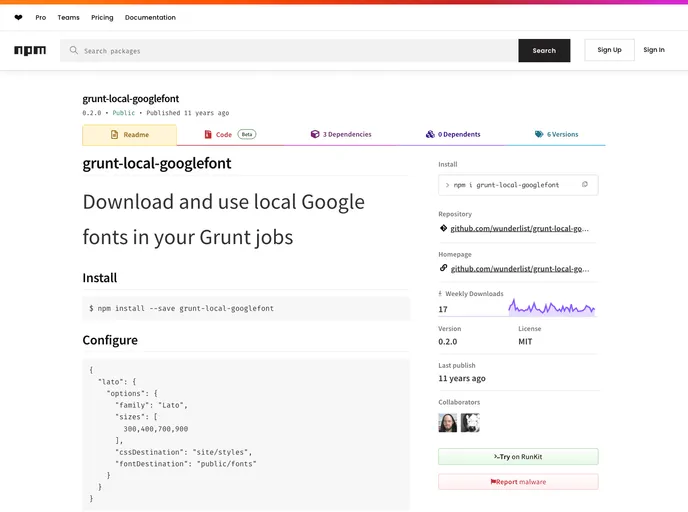This screenshot has height=512, width=688.
Task: Click the npm install --save command block
Action: 246,308
